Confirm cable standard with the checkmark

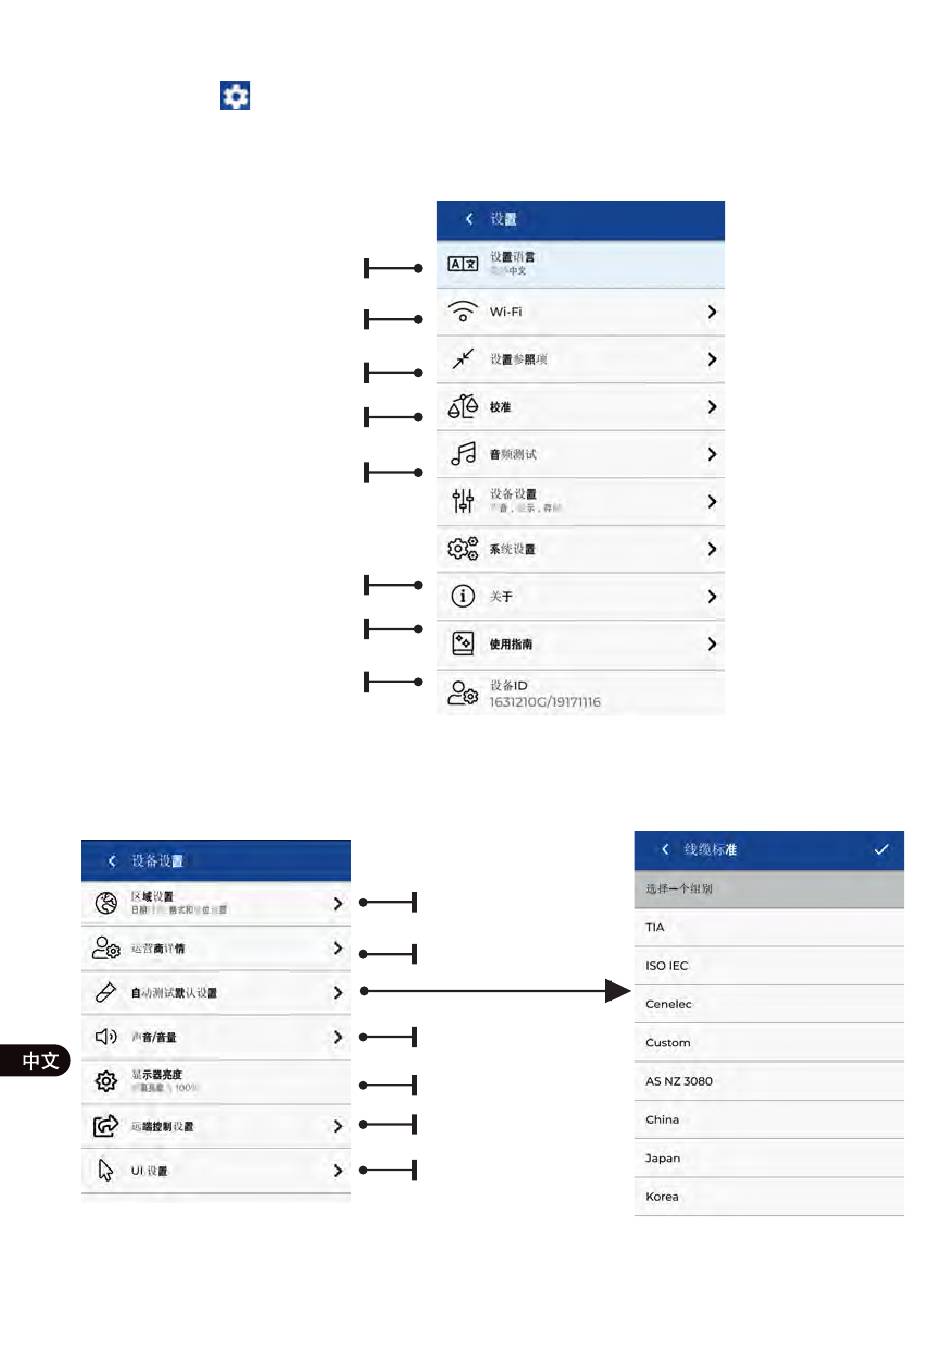(881, 849)
